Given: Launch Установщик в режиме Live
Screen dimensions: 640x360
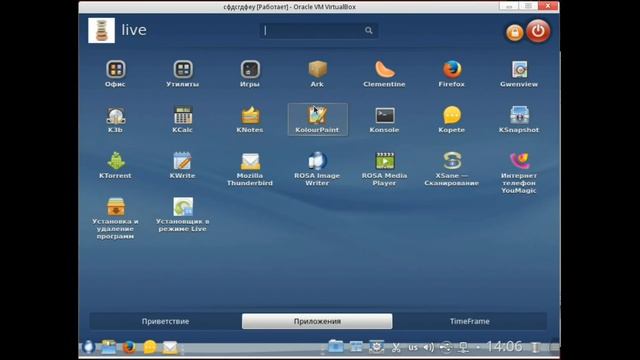Looking at the screenshot, I should (x=182, y=215).
